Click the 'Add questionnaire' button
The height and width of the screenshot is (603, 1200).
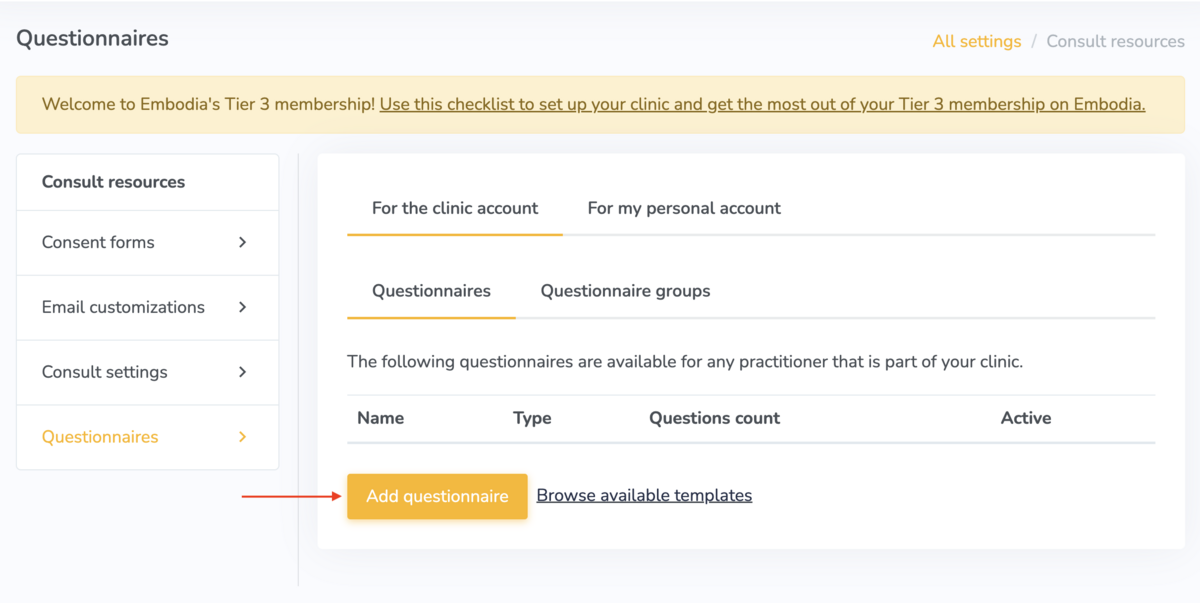[437, 495]
